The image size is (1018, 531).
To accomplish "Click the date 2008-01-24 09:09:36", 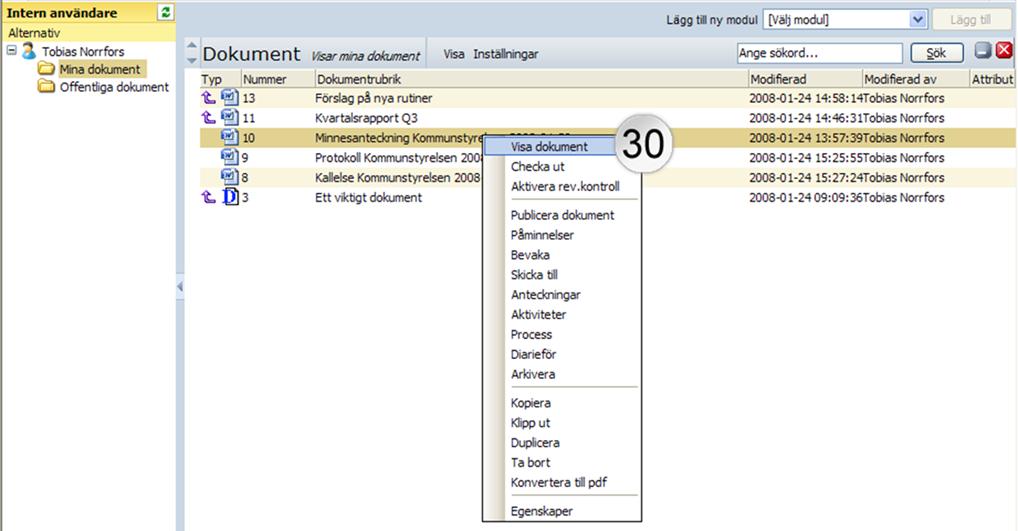I will [x=806, y=198].
